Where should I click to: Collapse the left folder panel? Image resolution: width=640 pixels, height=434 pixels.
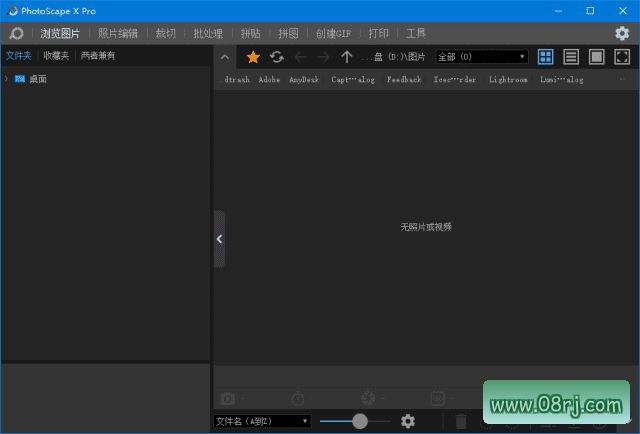(219, 239)
